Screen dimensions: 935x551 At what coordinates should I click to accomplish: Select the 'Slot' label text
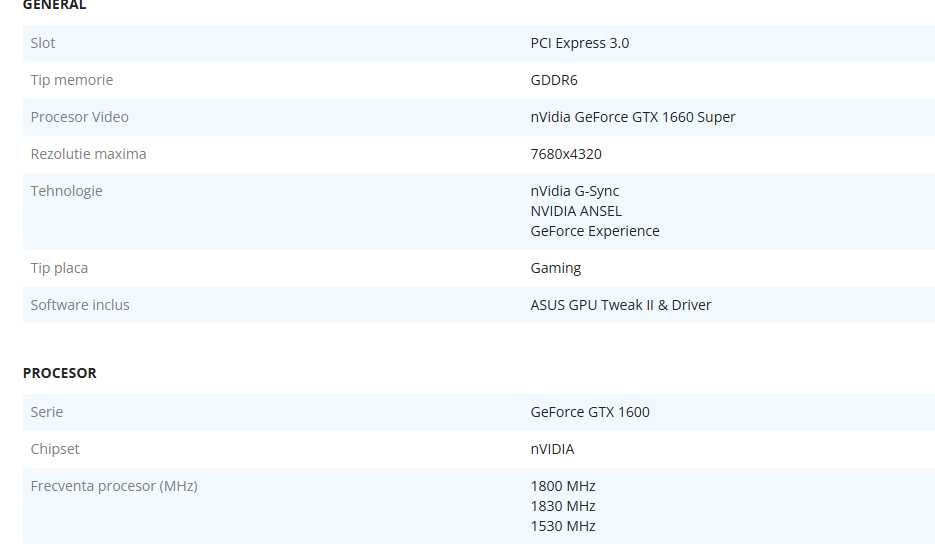tap(43, 43)
